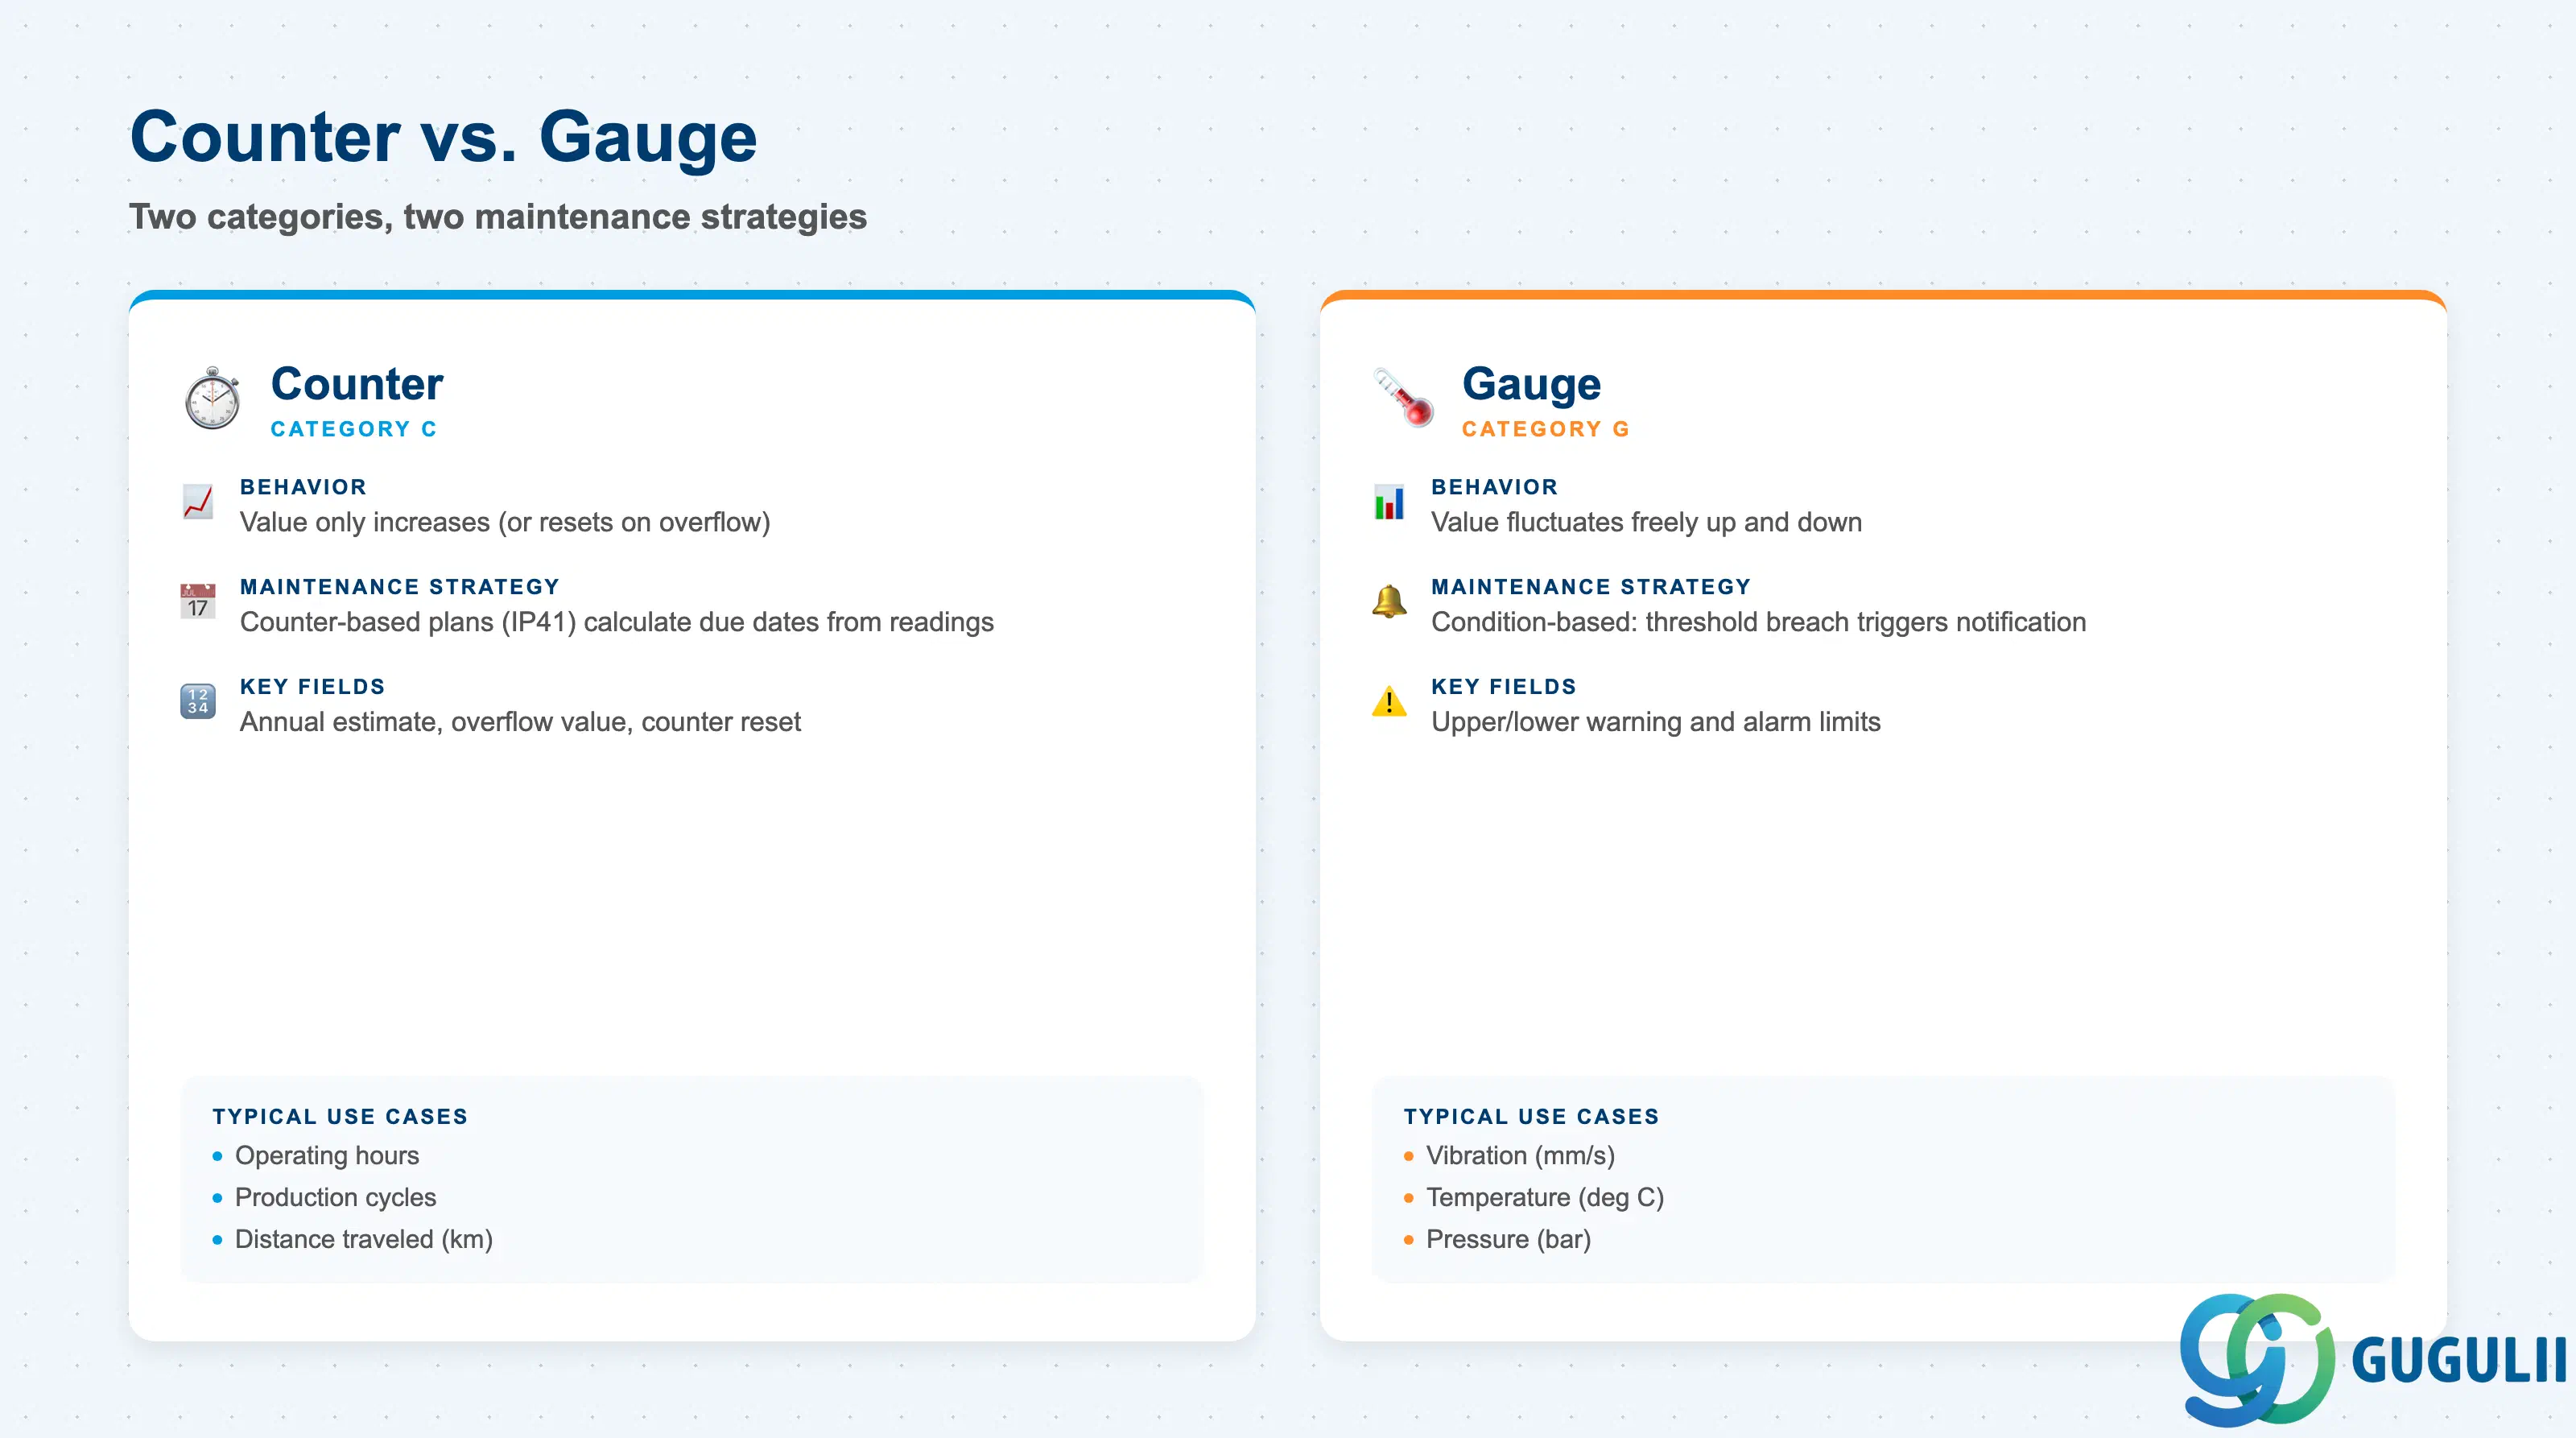Click the thermometer icon beside Gauge
This screenshot has width=2576, height=1438.
pos(1403,398)
